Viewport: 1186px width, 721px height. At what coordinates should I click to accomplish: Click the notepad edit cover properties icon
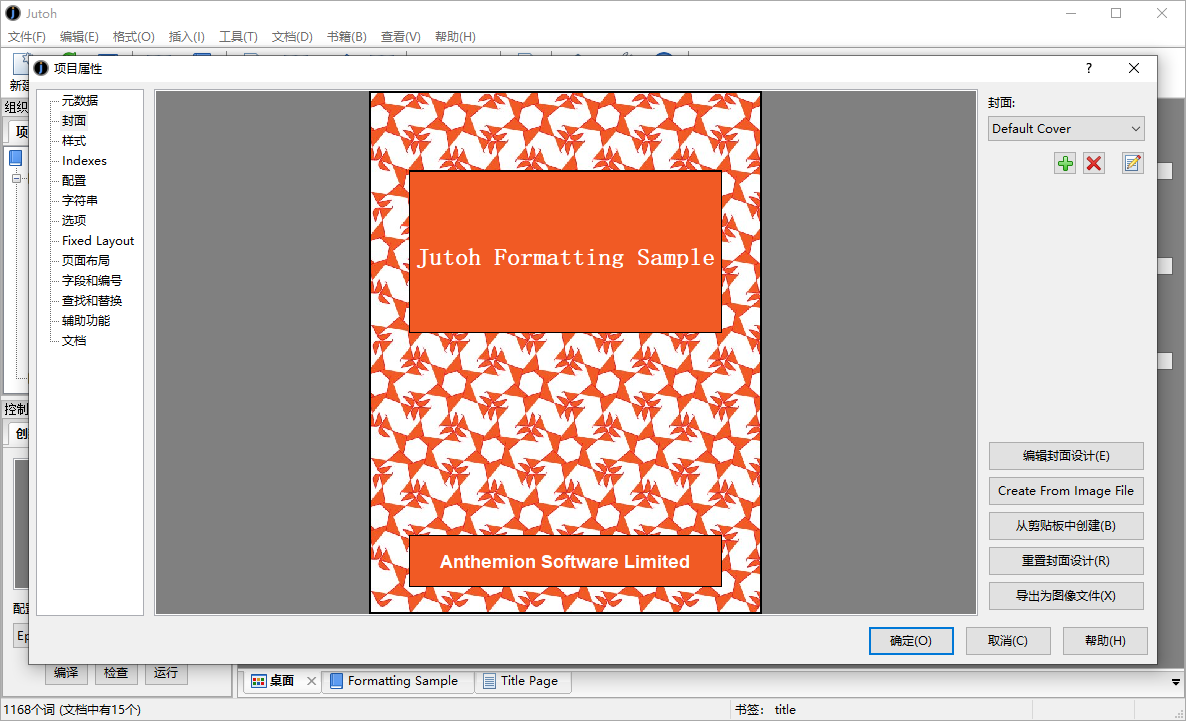[x=1132, y=163]
